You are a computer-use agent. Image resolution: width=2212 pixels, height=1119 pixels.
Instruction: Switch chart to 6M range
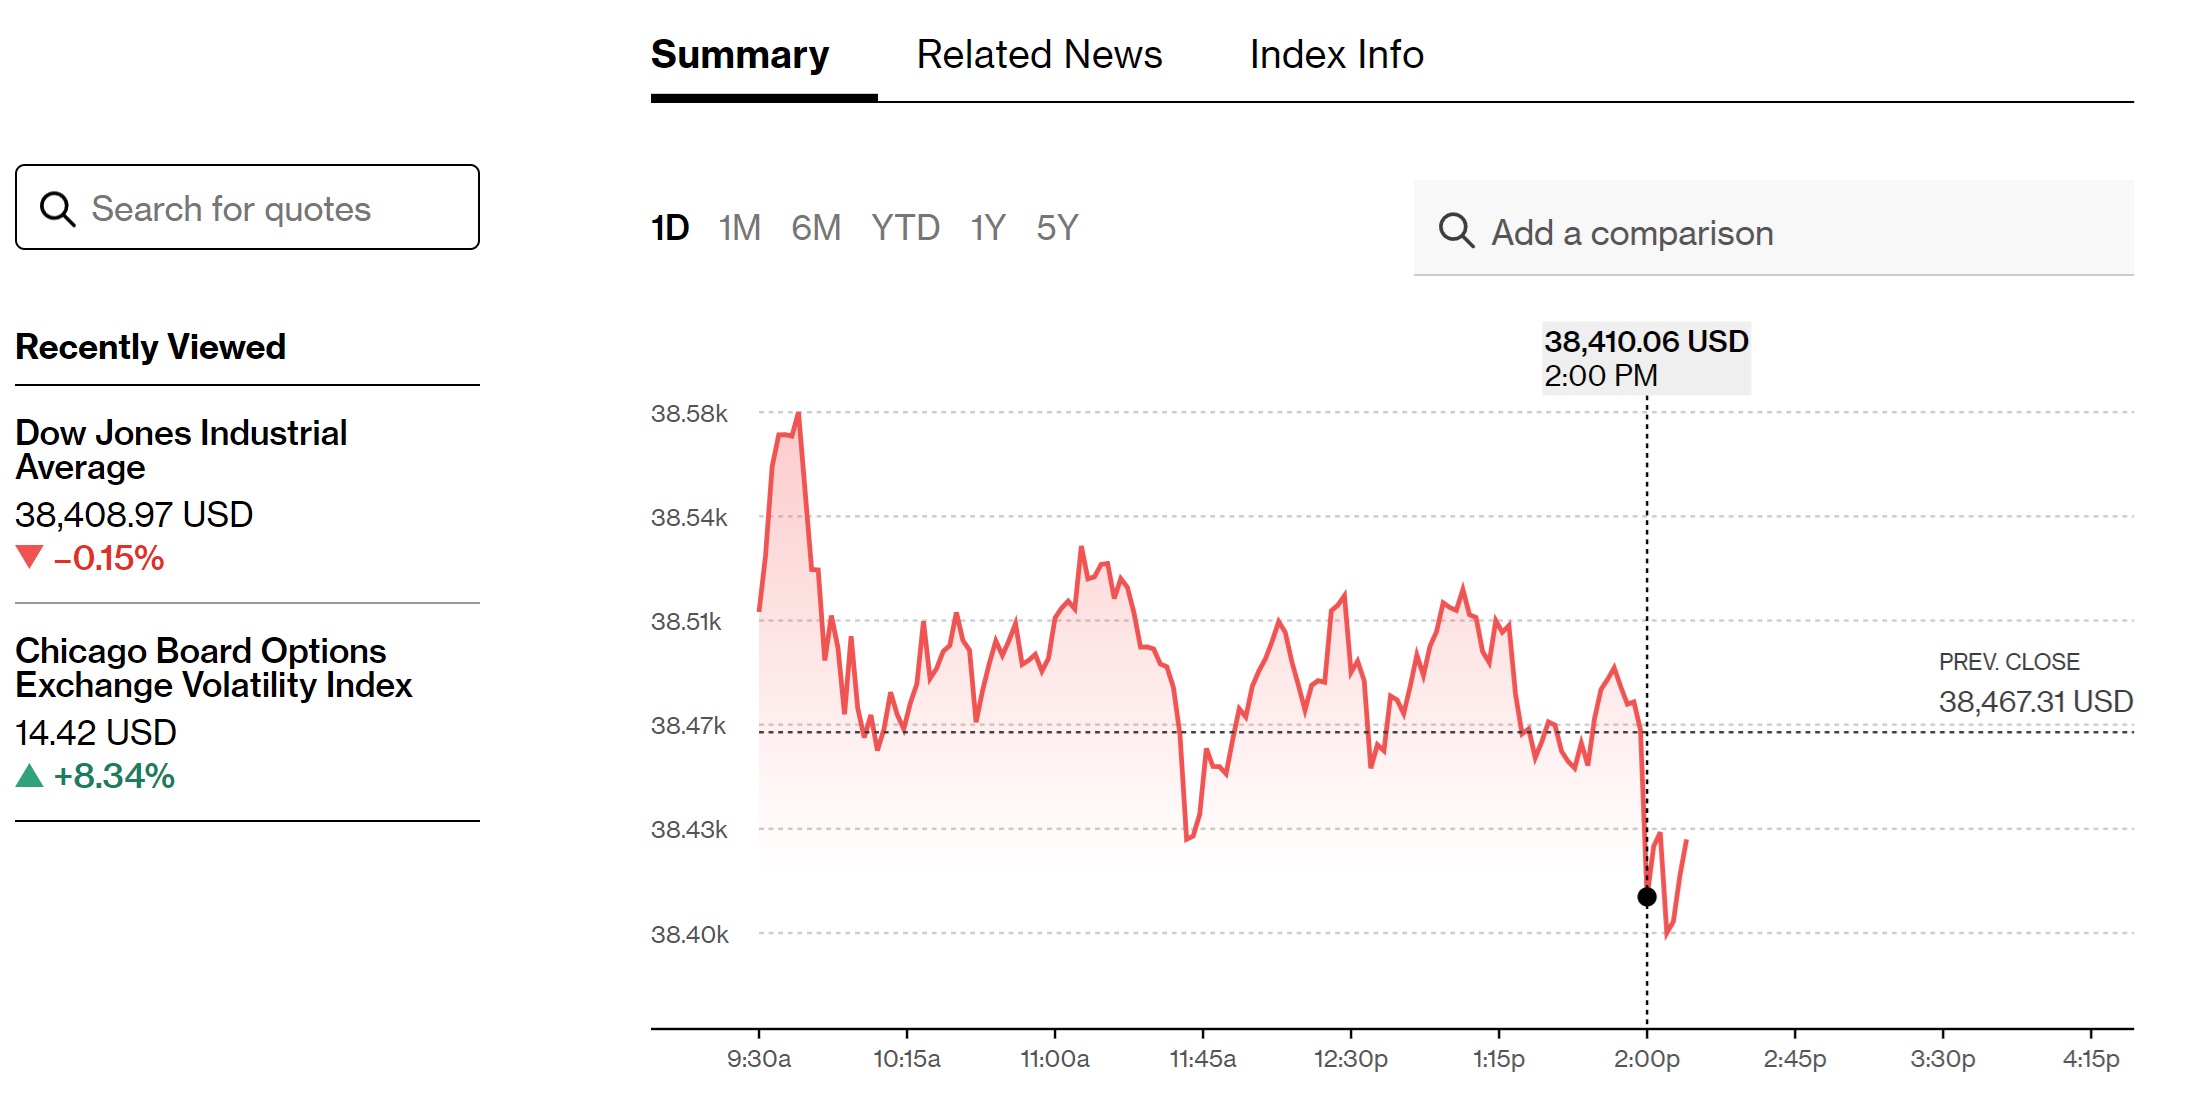coord(815,228)
